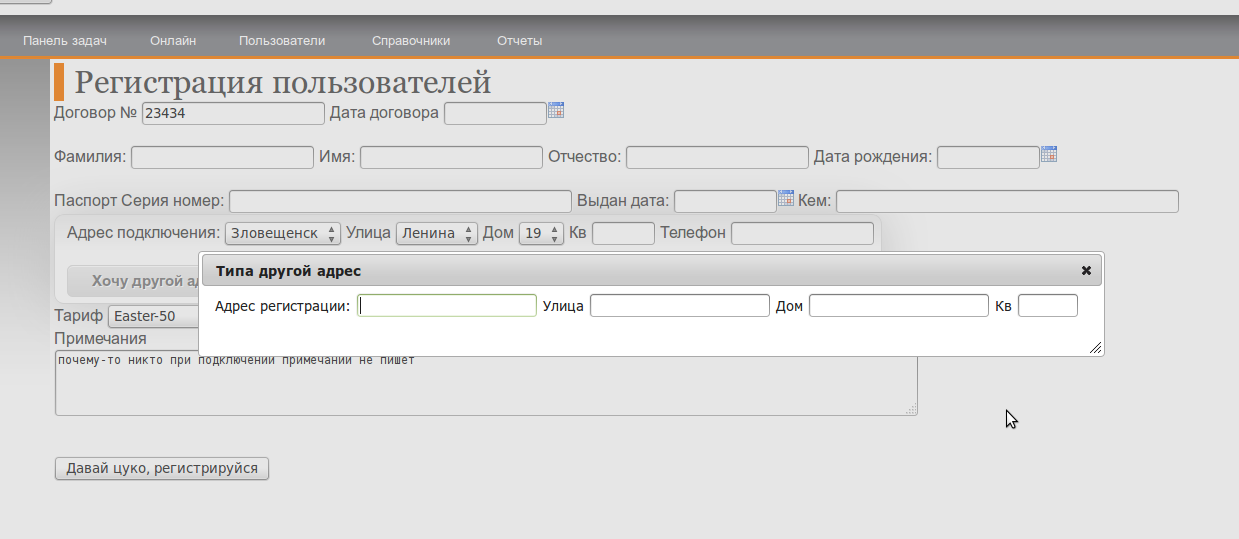Click the Хочу другой адрес button

click(x=134, y=281)
